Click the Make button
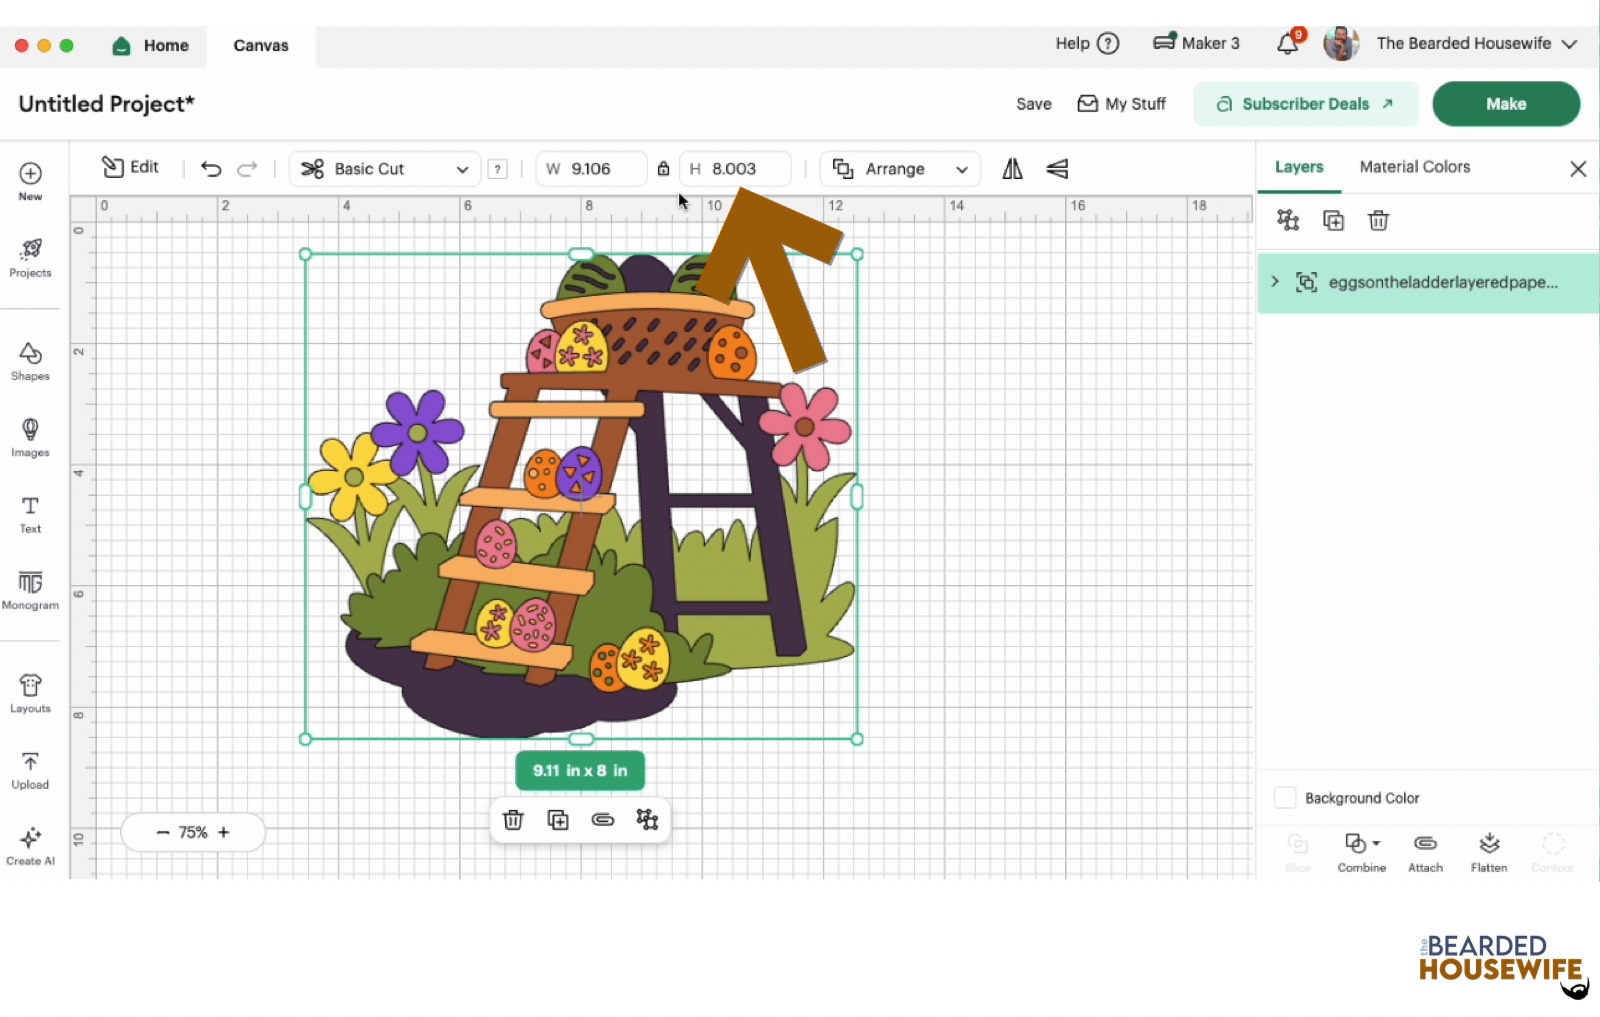Image resolution: width=1600 pixels, height=1017 pixels. 1506,104
